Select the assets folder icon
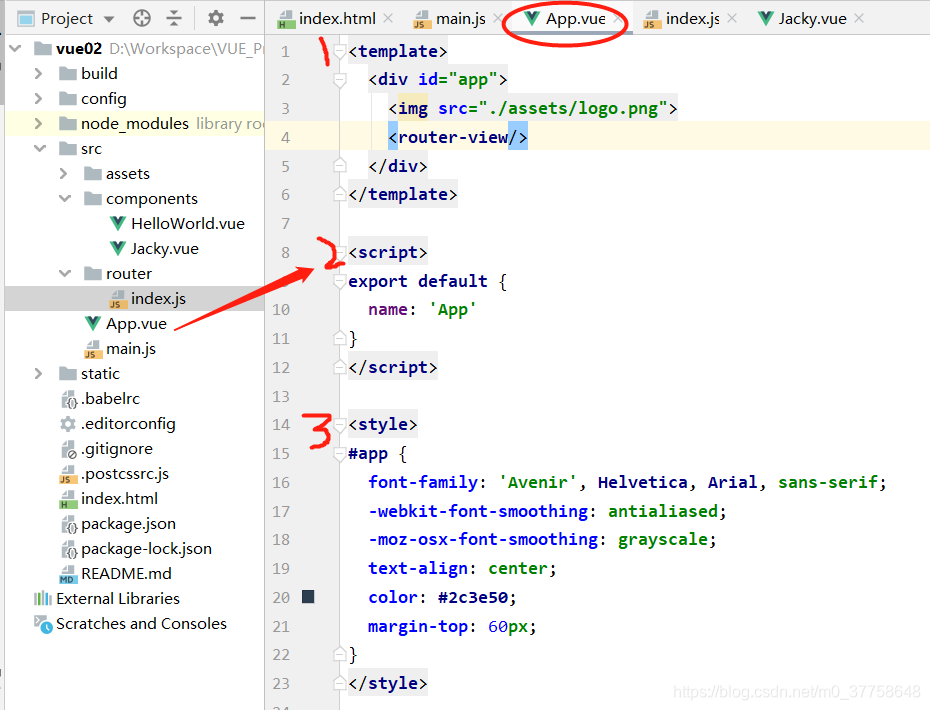The height and width of the screenshot is (710, 930). 93,174
